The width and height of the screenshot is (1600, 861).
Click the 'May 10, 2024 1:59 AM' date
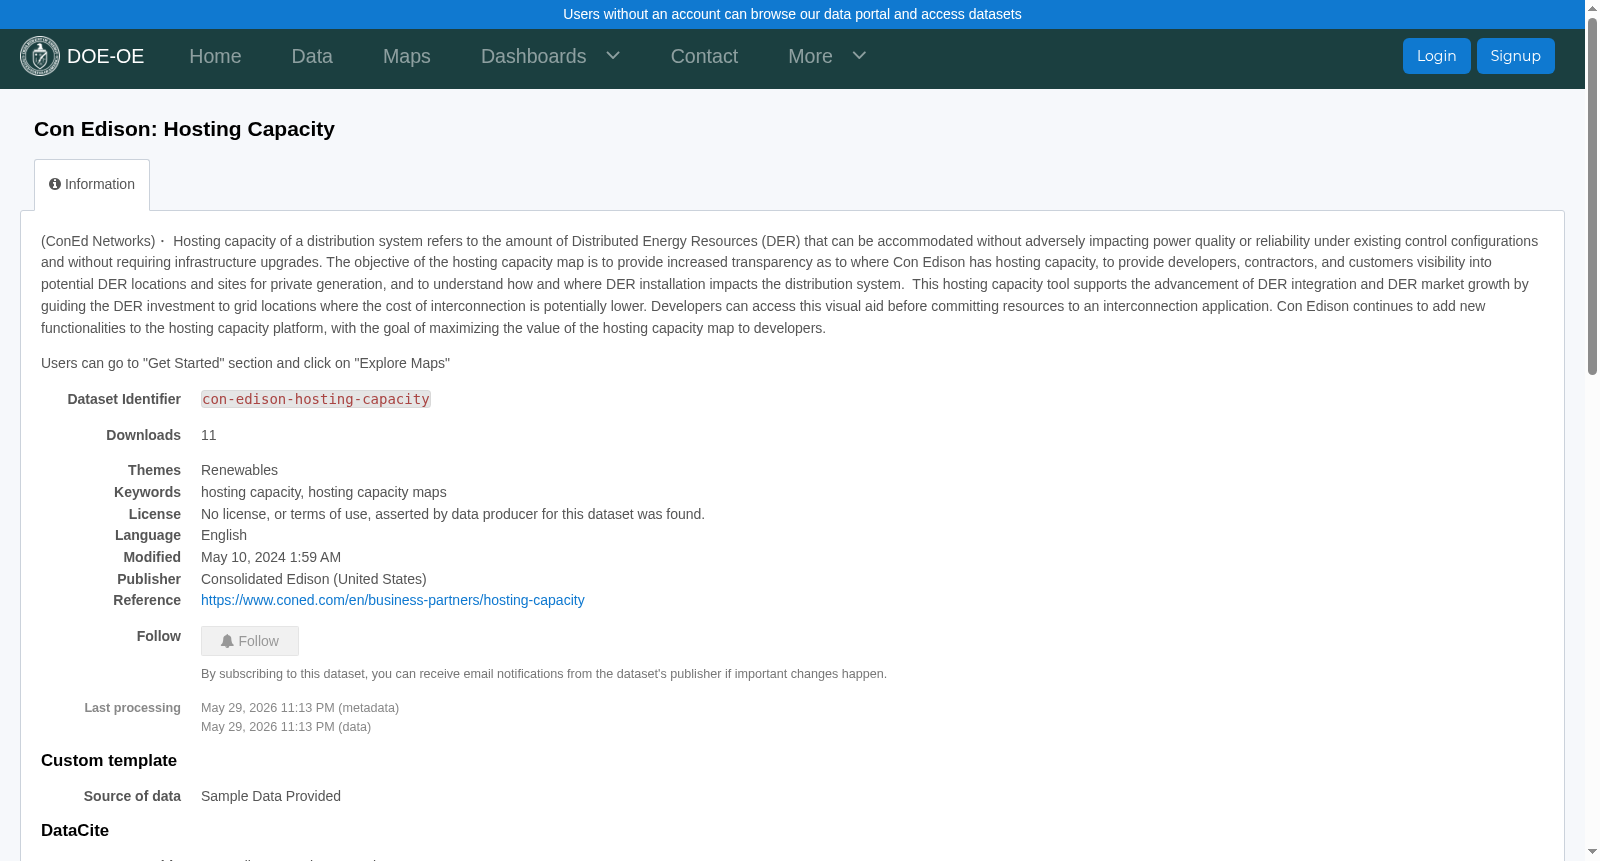click(x=271, y=557)
